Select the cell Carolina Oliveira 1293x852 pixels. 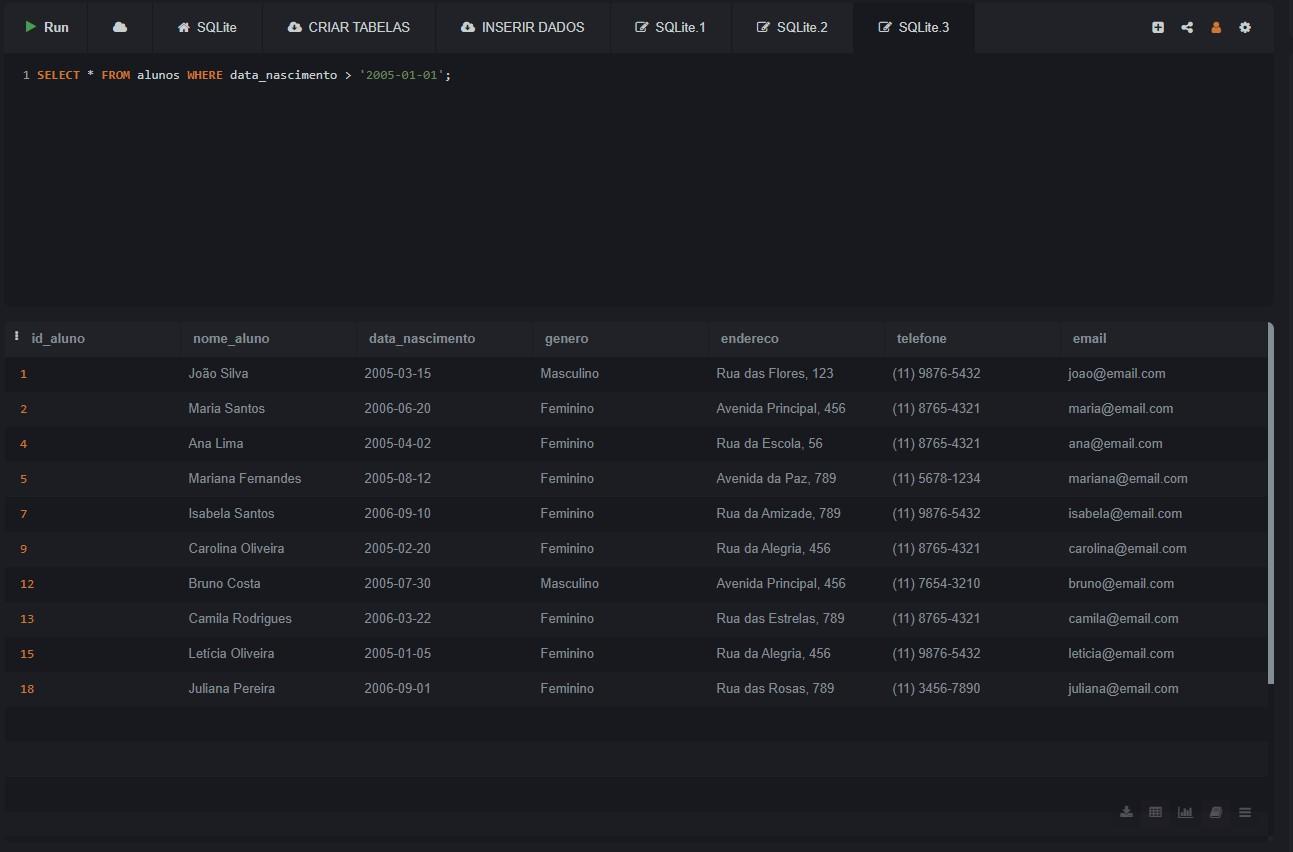pyautogui.click(x=236, y=548)
